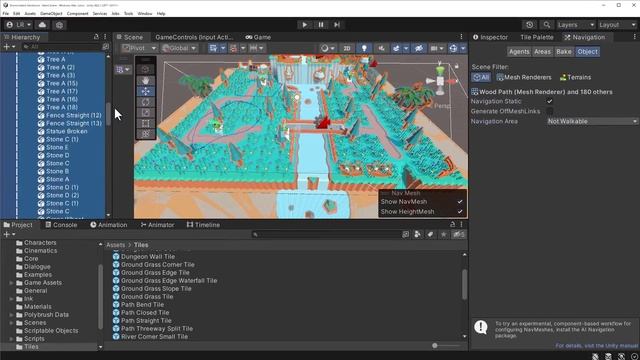The height and width of the screenshot is (360, 640).
Task: Toggle hidden packages visibility icon in Project
Action: coord(459,234)
